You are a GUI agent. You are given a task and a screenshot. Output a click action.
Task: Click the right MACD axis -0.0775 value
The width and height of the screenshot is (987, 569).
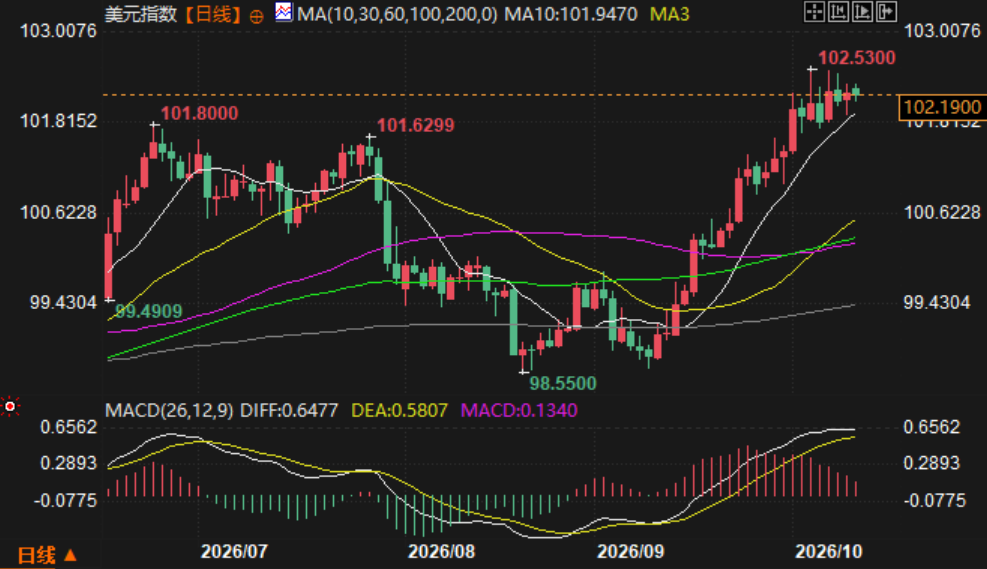pyautogui.click(x=935, y=501)
